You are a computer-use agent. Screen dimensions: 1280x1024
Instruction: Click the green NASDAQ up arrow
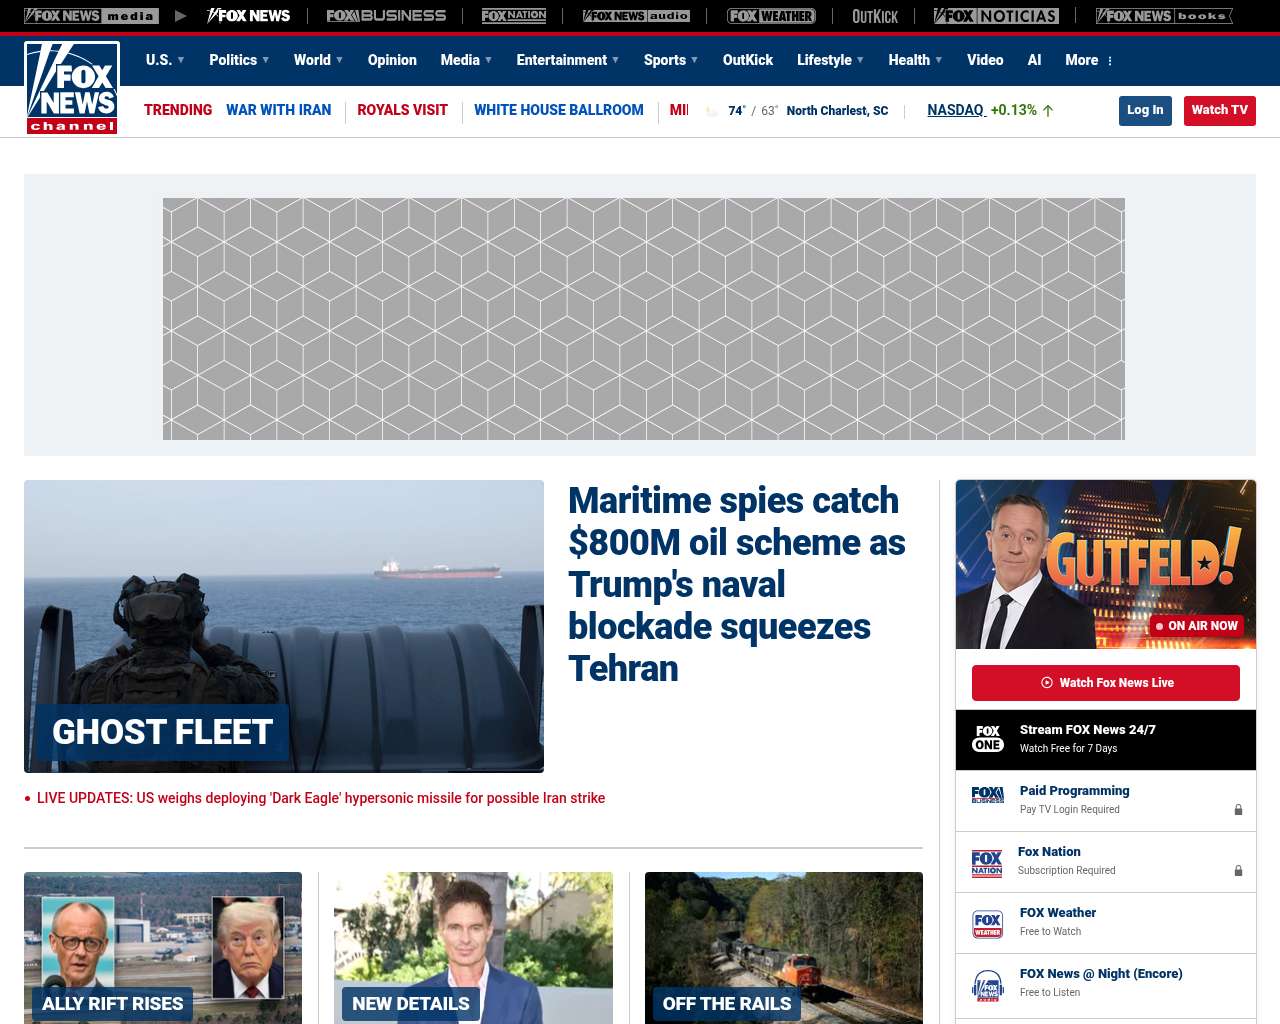tap(1048, 111)
